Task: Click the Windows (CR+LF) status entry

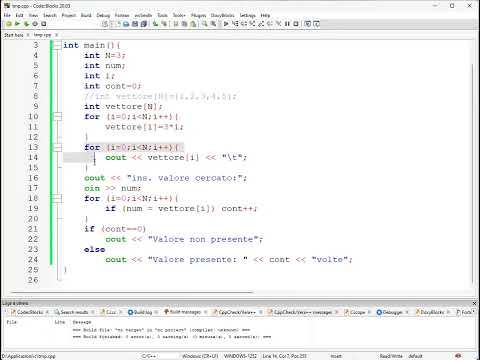Action: click(200, 356)
